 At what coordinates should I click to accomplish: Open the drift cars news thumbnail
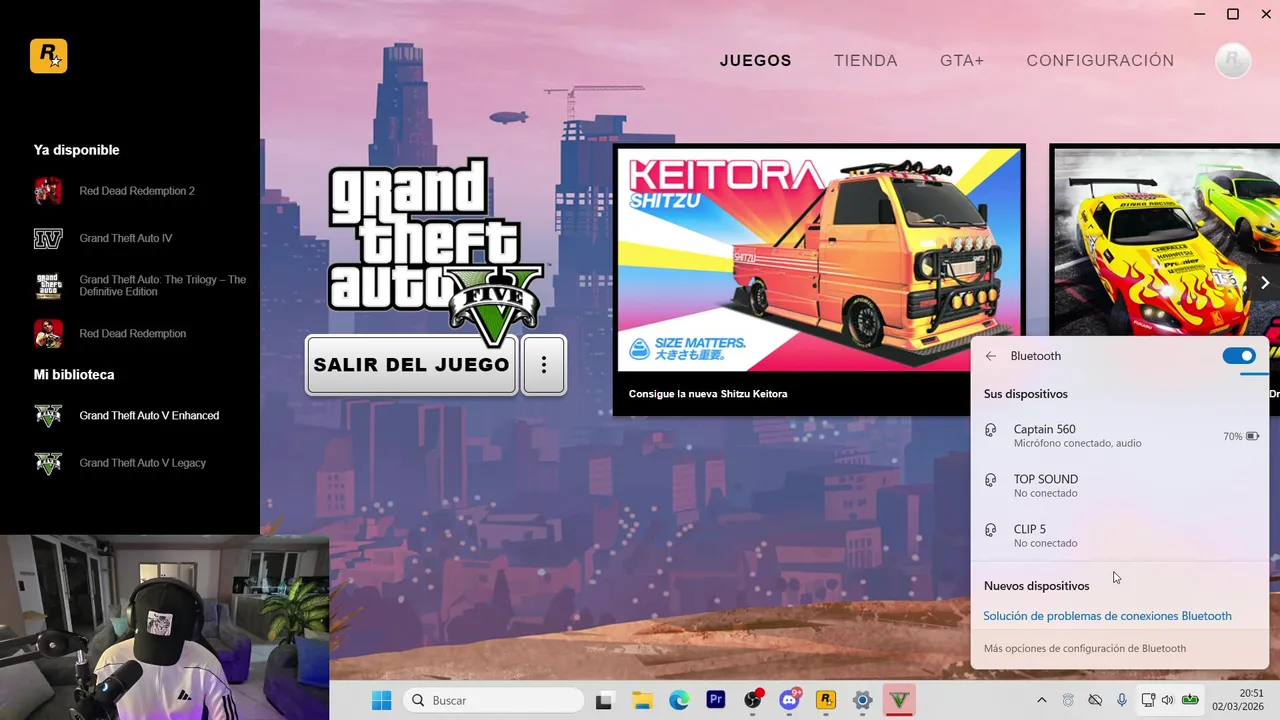point(1166,242)
